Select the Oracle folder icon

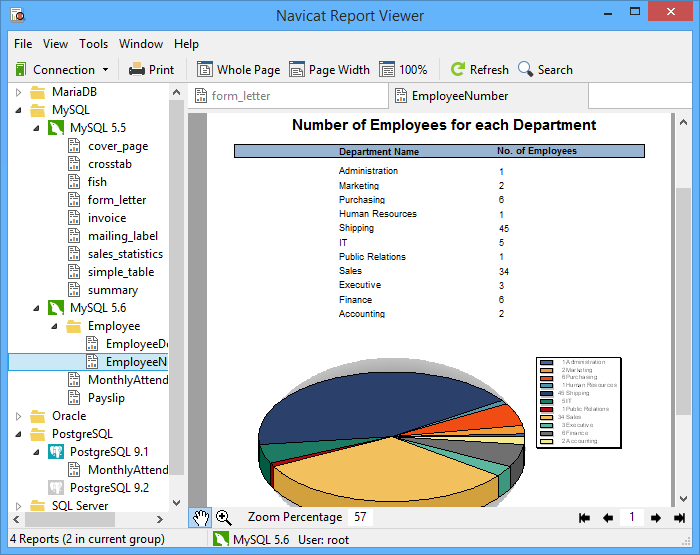pos(38,416)
